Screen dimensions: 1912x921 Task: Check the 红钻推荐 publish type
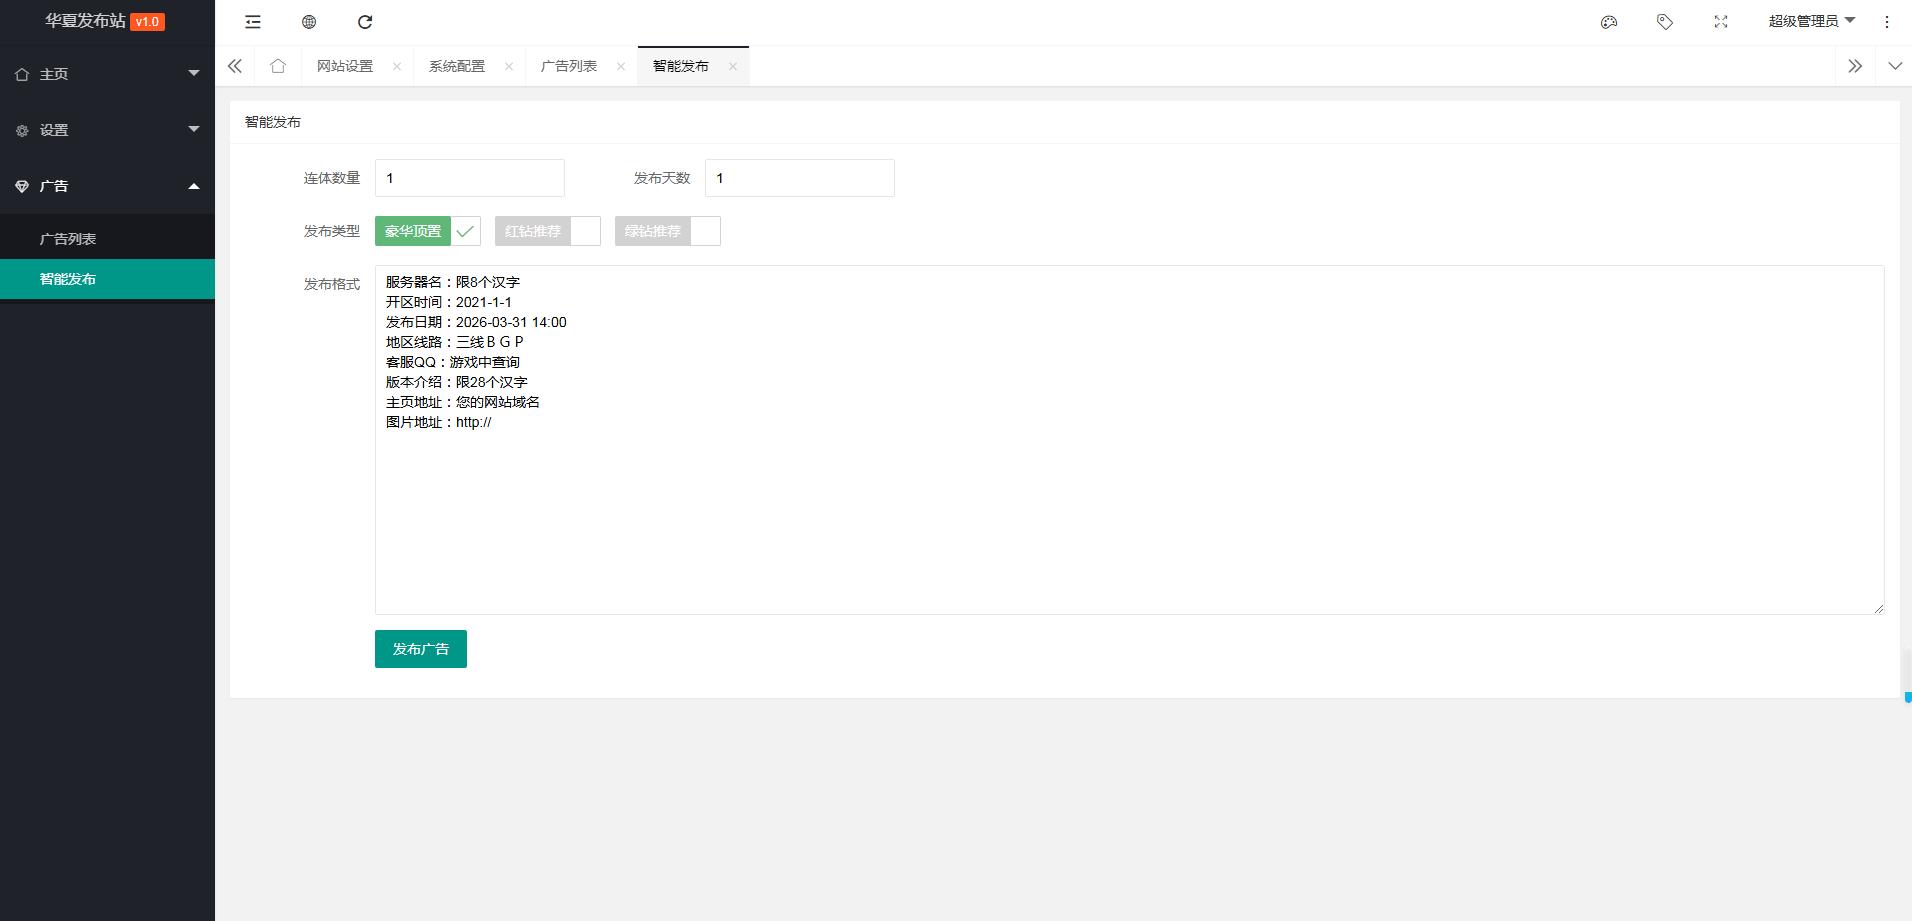(548, 231)
